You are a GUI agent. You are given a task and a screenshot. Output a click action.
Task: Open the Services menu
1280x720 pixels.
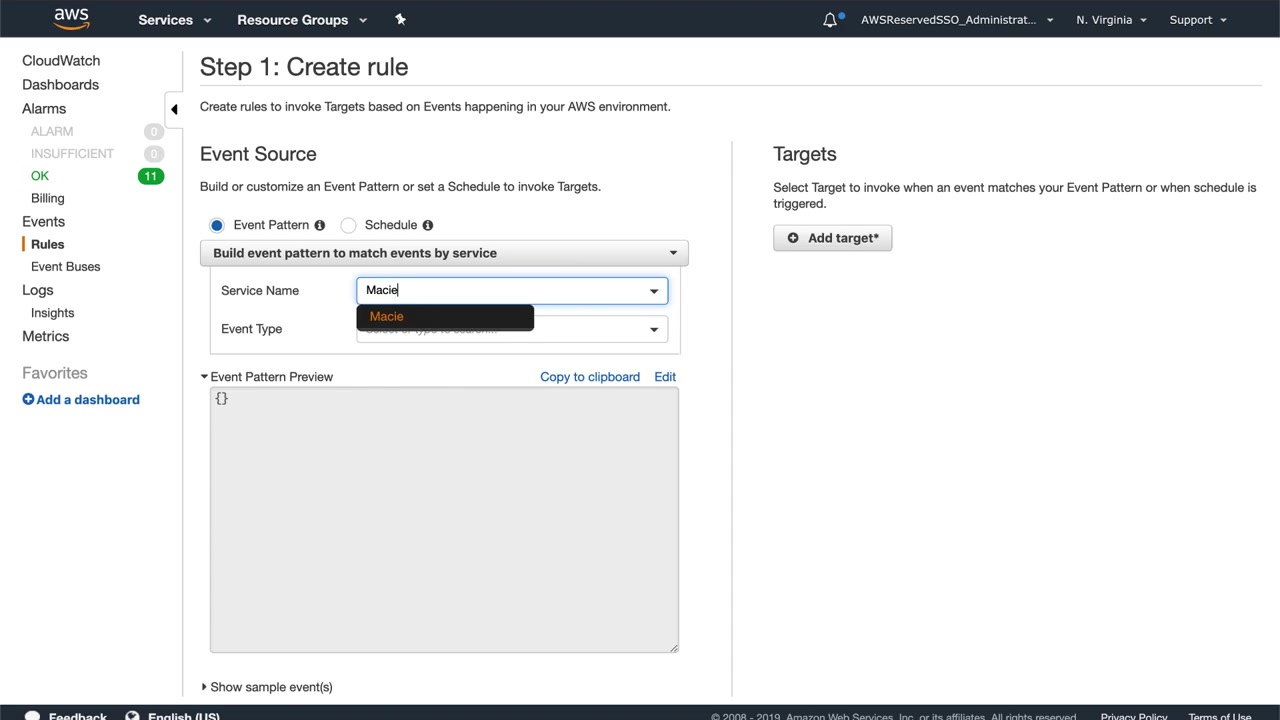(175, 20)
